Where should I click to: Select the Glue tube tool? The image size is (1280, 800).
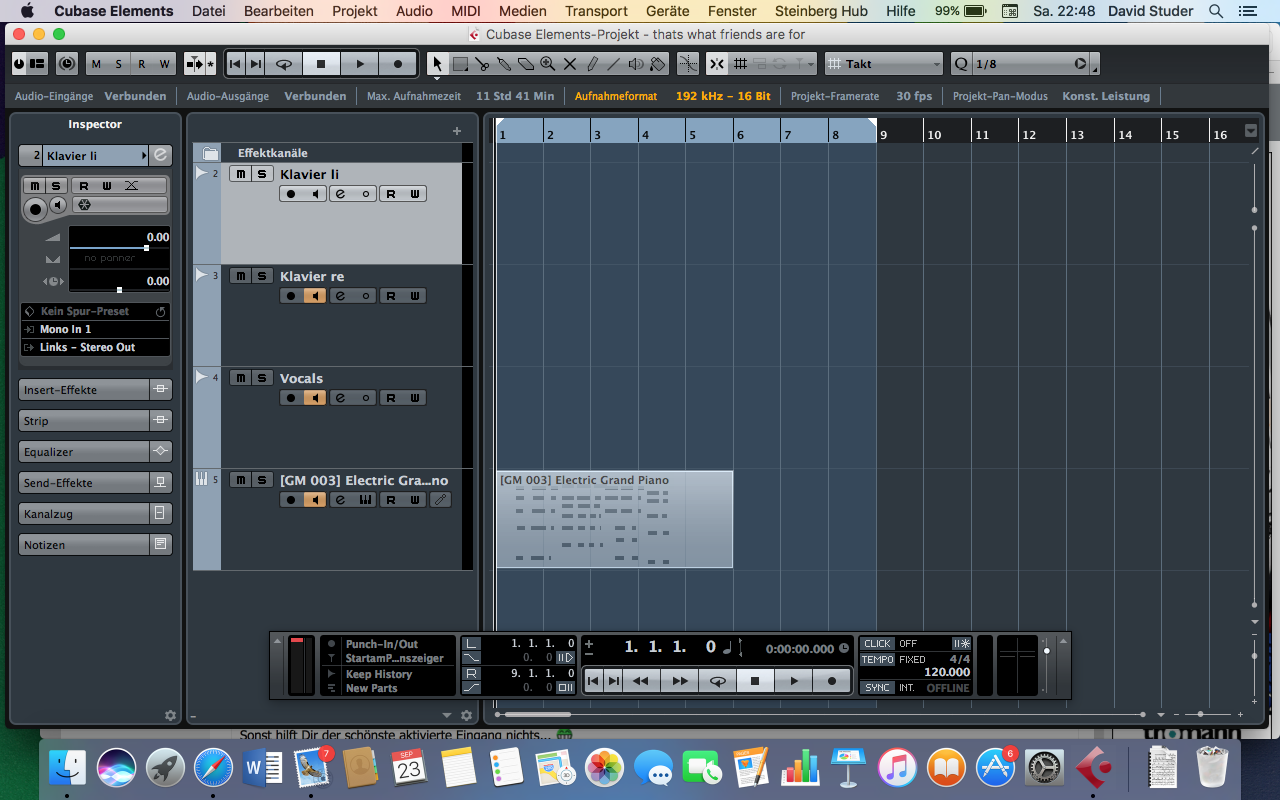[x=504, y=64]
